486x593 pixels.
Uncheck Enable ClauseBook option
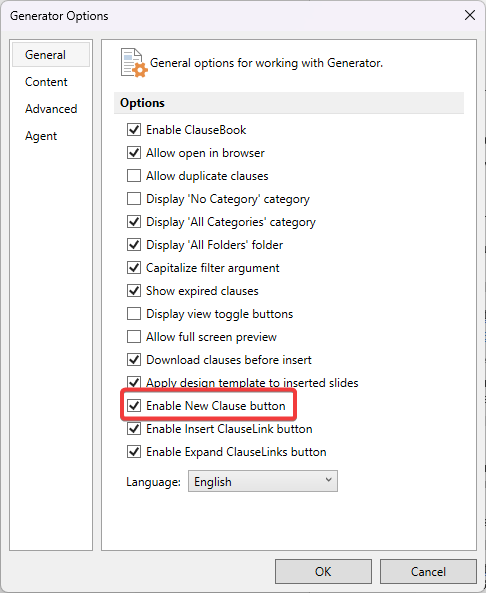tap(134, 130)
